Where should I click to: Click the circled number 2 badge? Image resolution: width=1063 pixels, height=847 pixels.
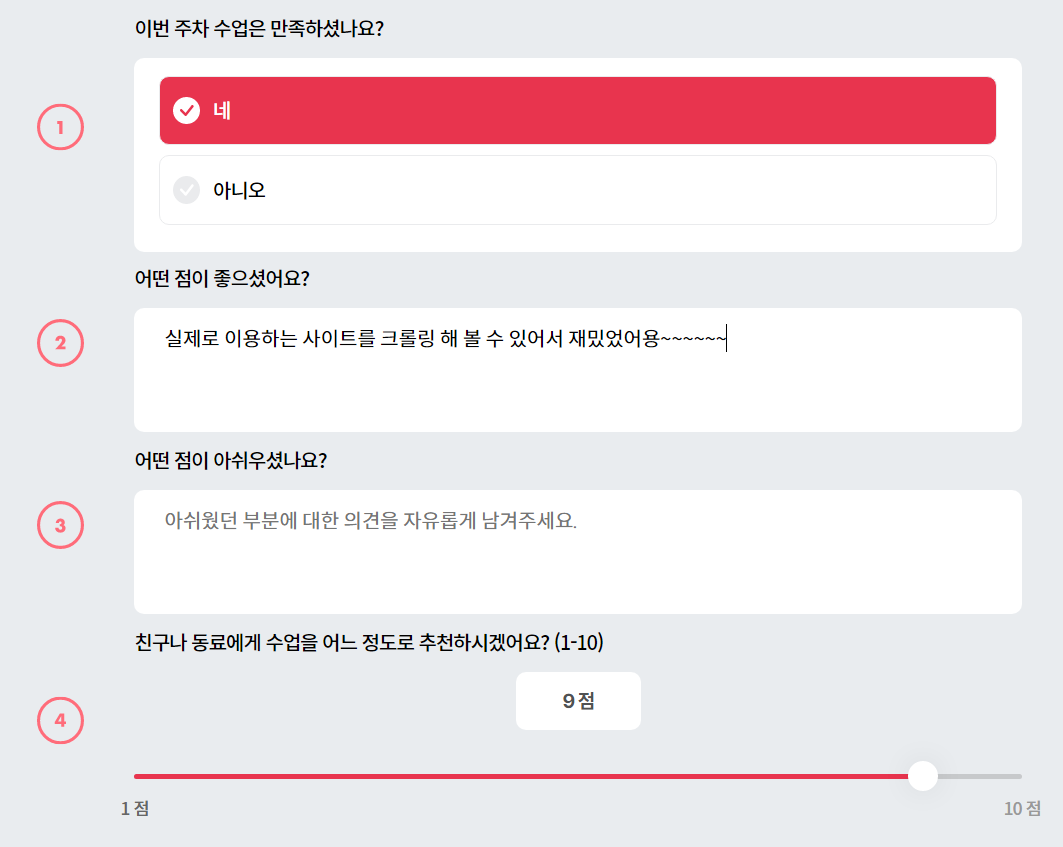60,343
